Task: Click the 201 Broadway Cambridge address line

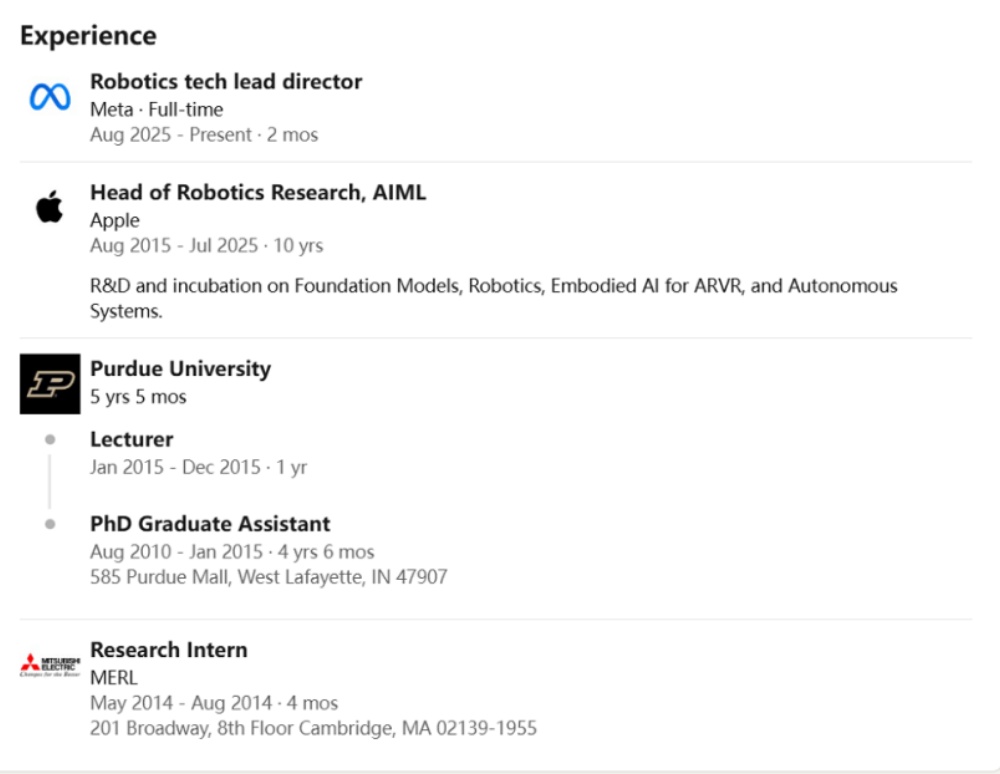Action: pos(313,728)
